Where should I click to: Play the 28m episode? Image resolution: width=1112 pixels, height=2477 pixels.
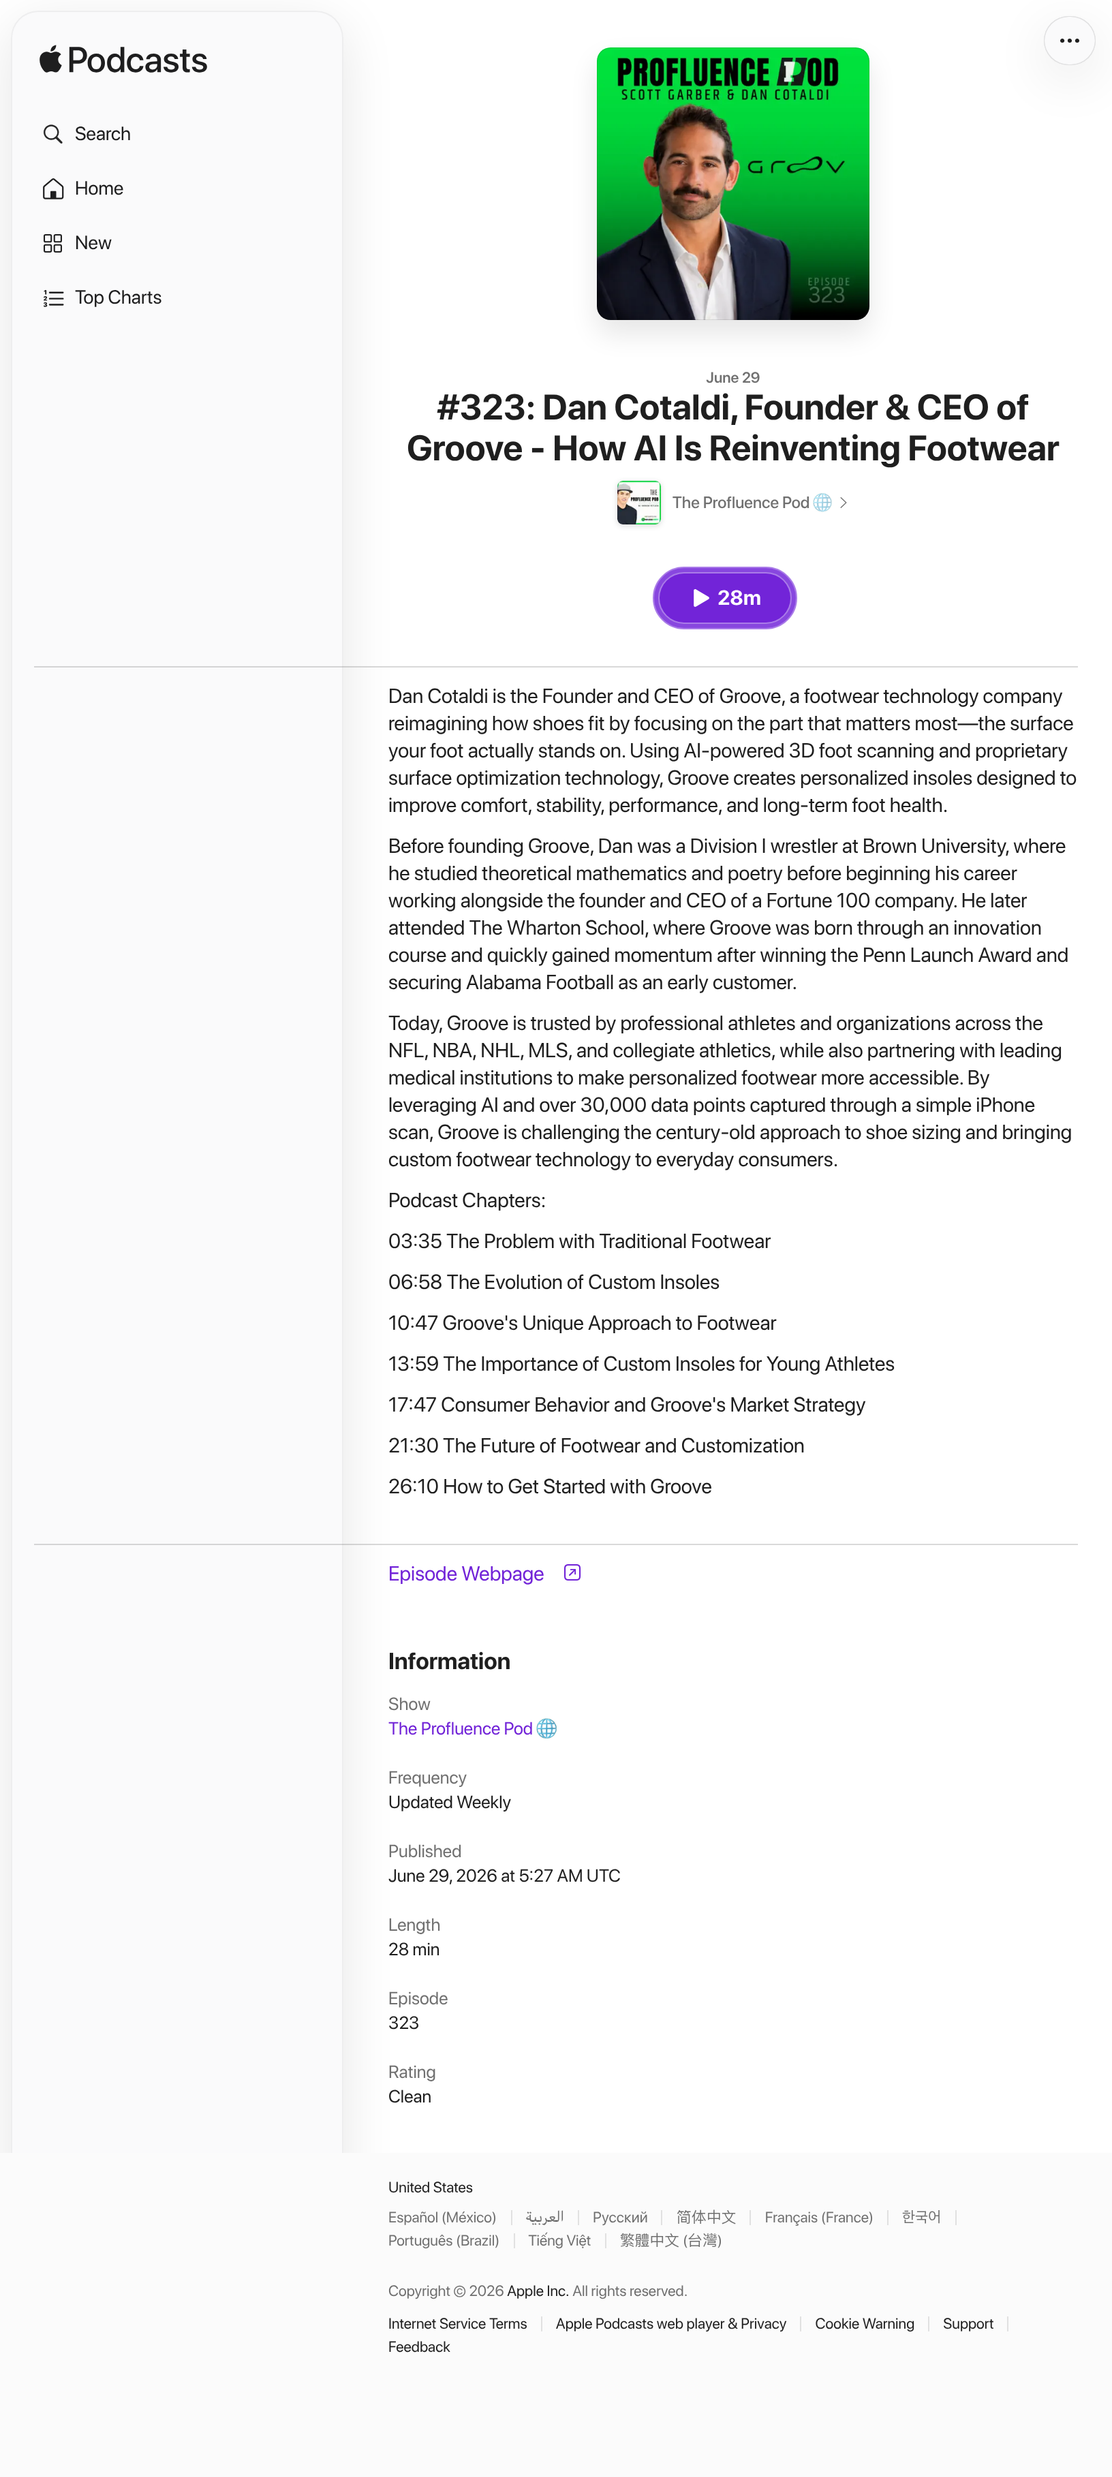click(x=725, y=598)
